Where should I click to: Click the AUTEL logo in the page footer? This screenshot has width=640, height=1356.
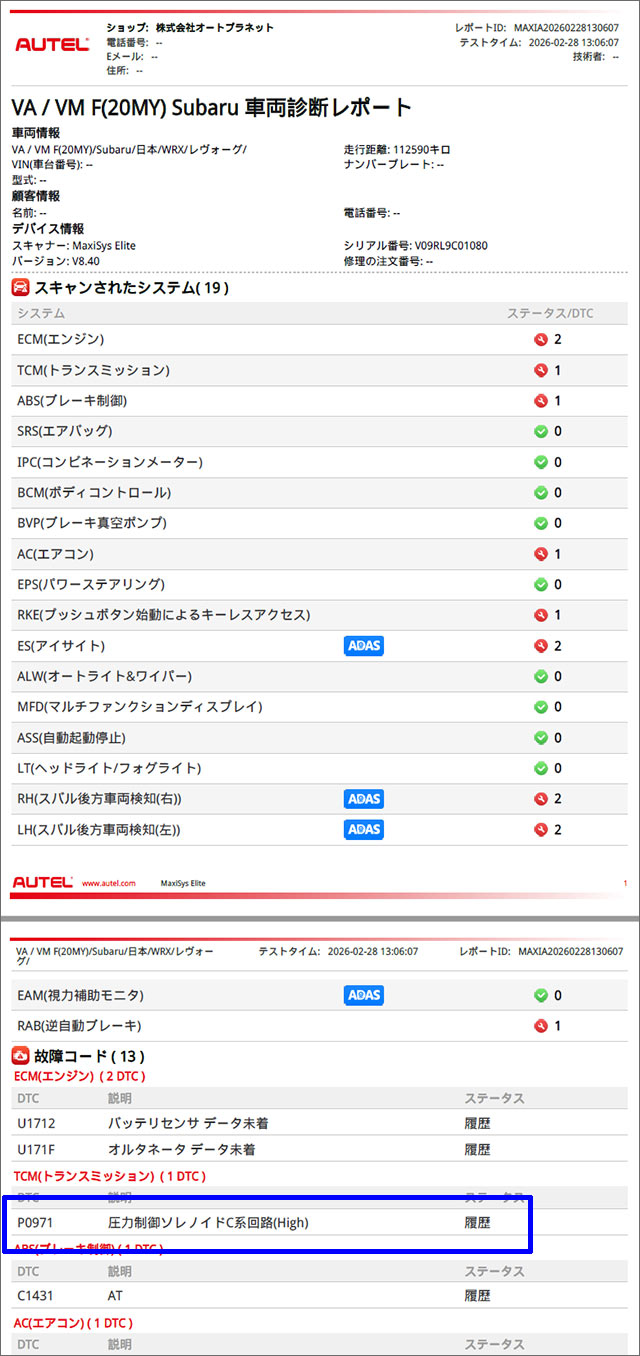click(x=42, y=883)
